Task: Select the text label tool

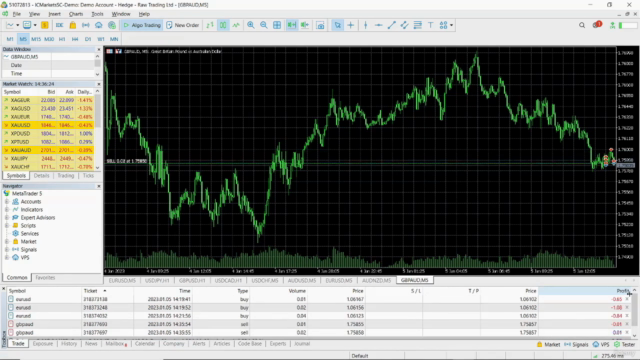Action: coord(431,25)
